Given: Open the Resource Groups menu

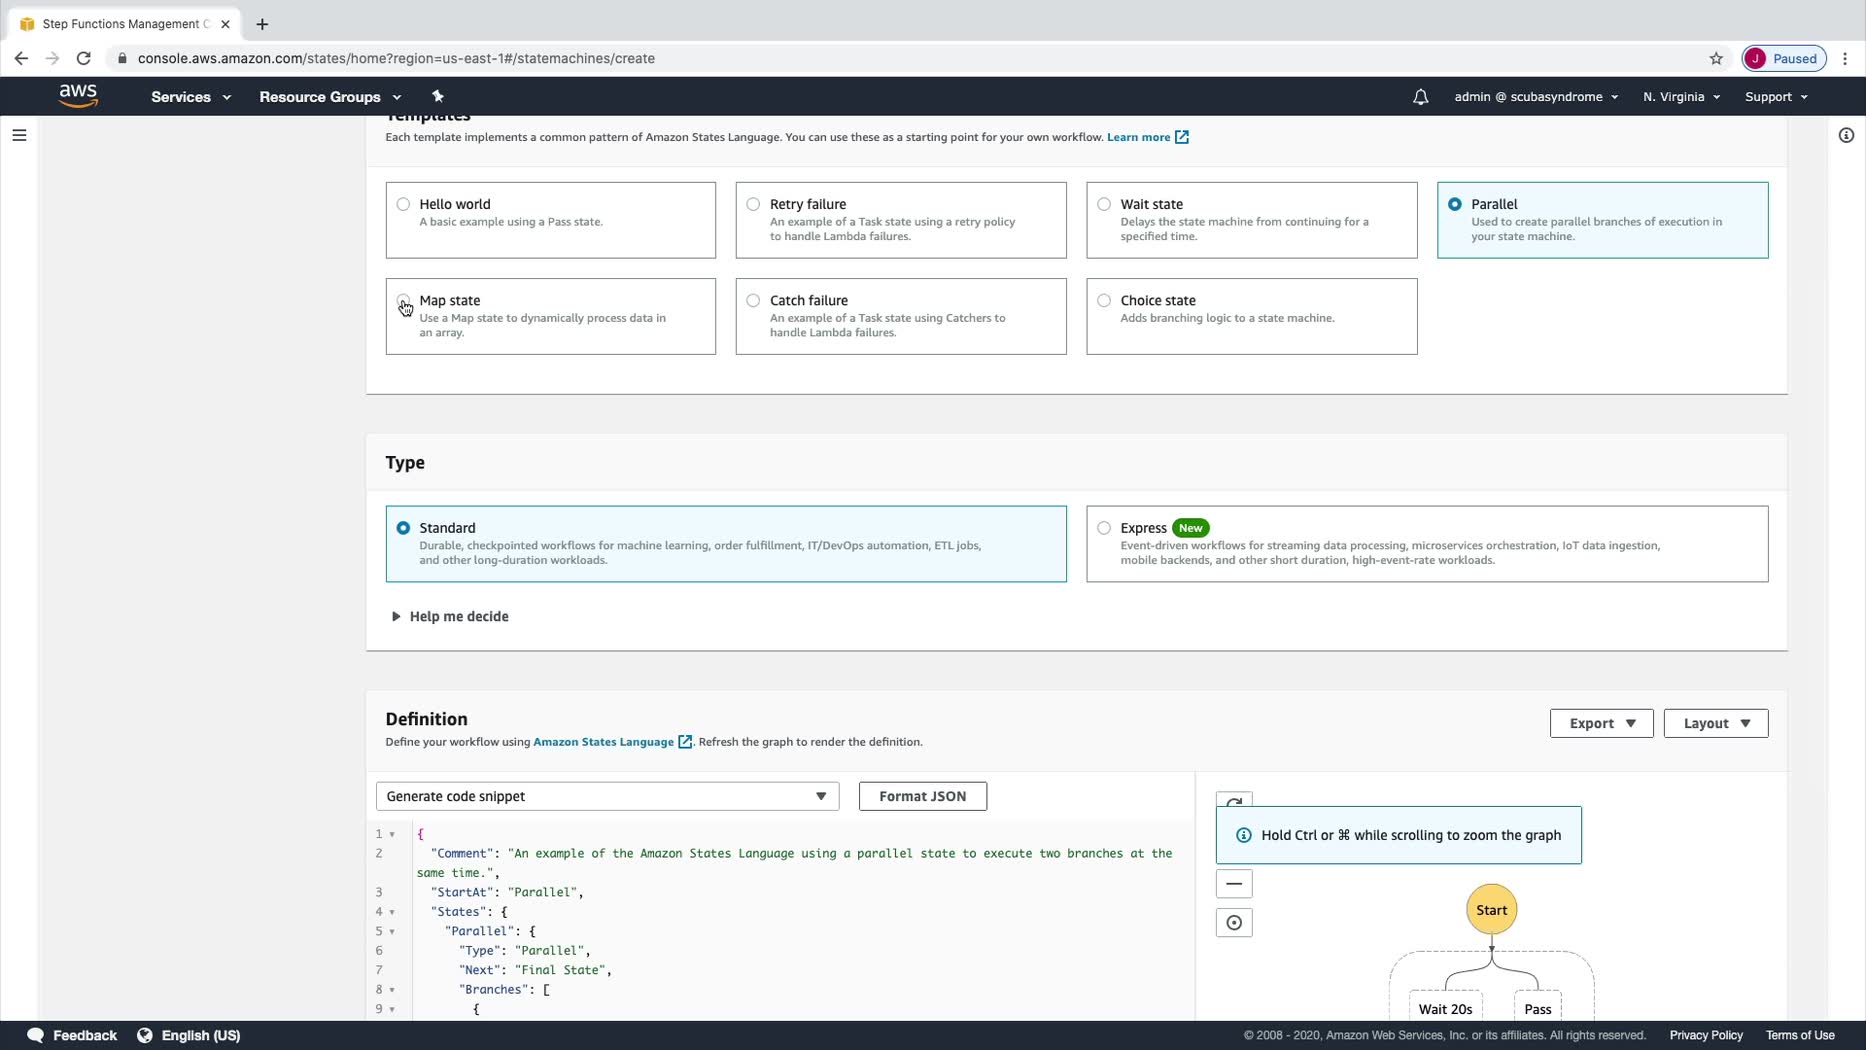Looking at the screenshot, I should pos(330,97).
